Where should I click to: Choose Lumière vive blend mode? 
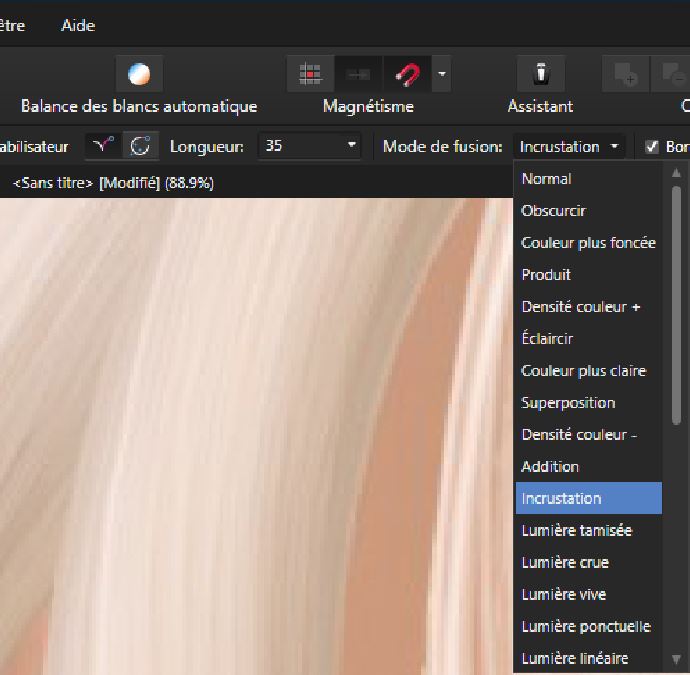tap(588, 594)
